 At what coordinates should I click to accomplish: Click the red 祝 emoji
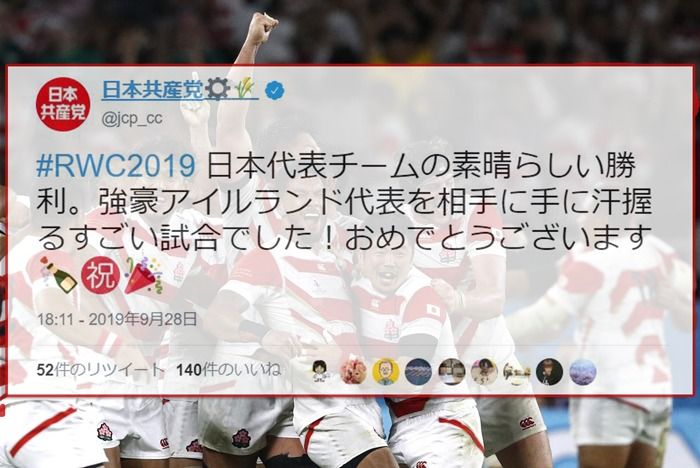(x=101, y=276)
